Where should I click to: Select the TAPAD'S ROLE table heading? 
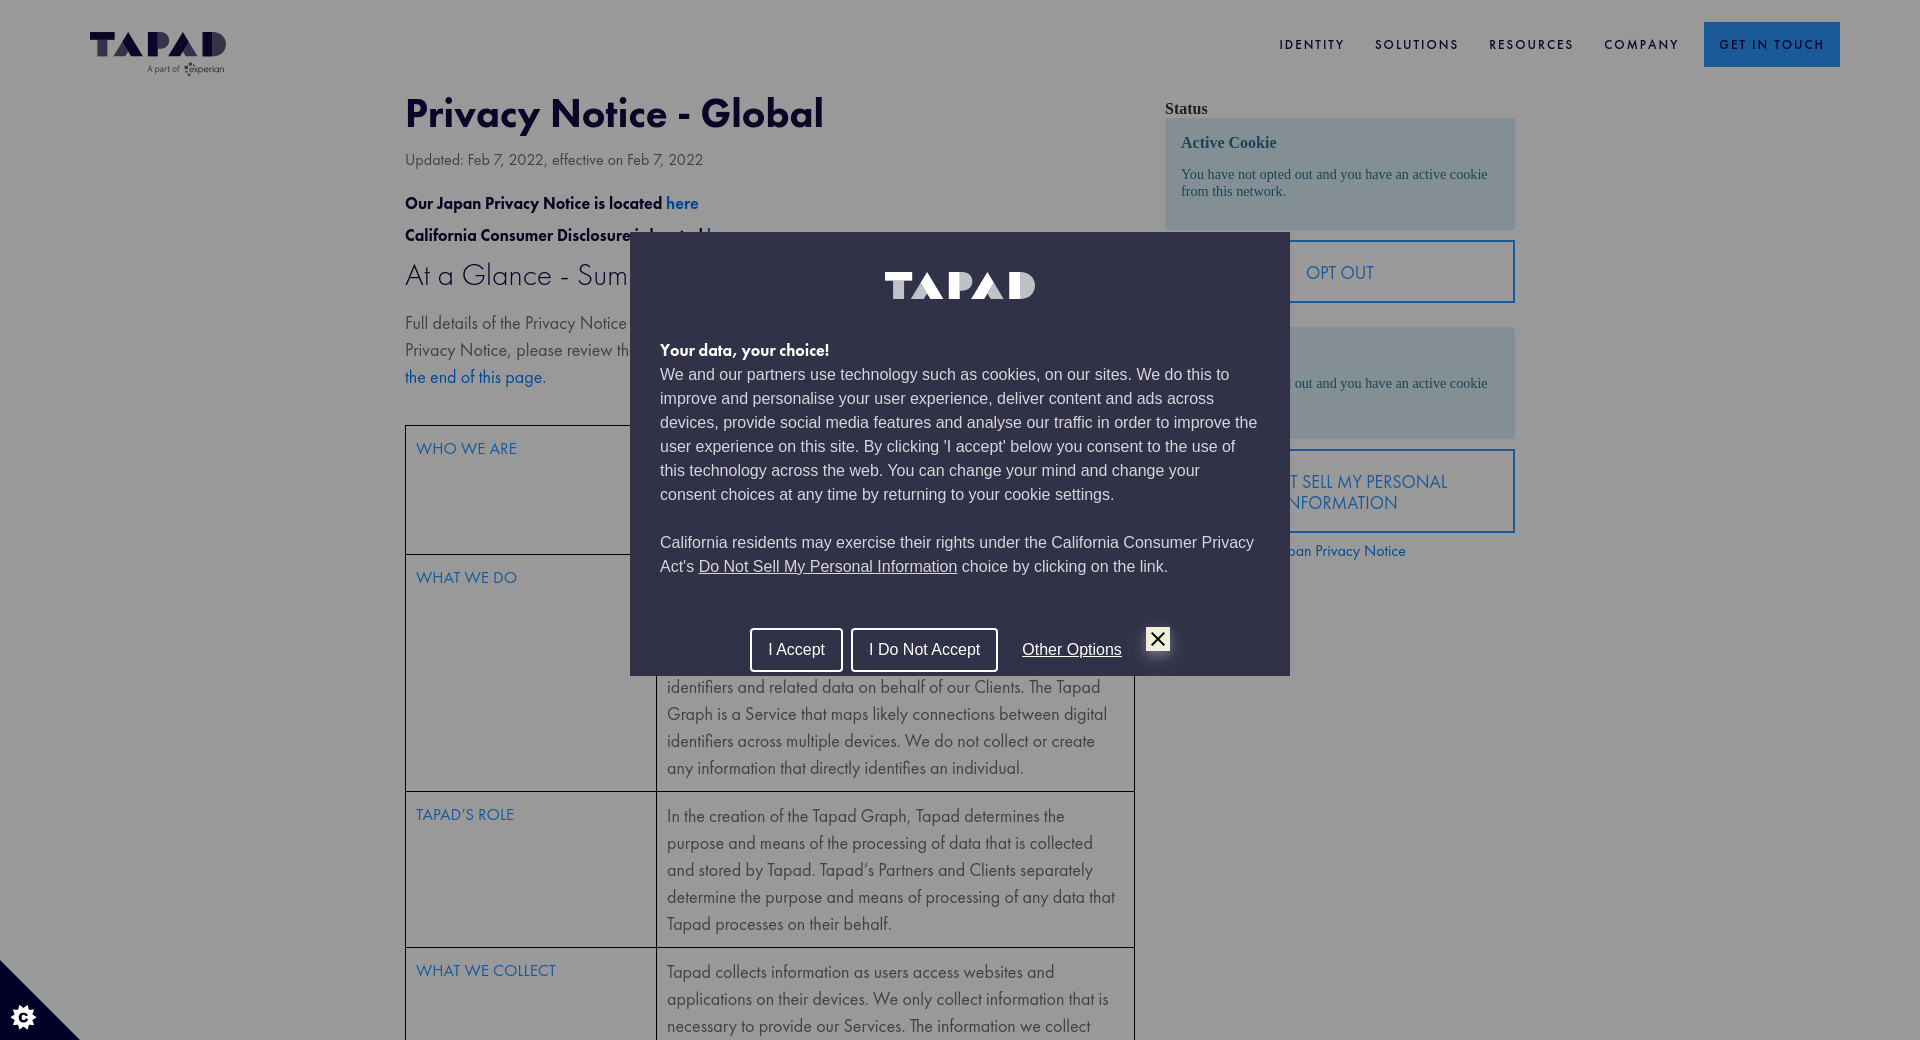click(465, 815)
